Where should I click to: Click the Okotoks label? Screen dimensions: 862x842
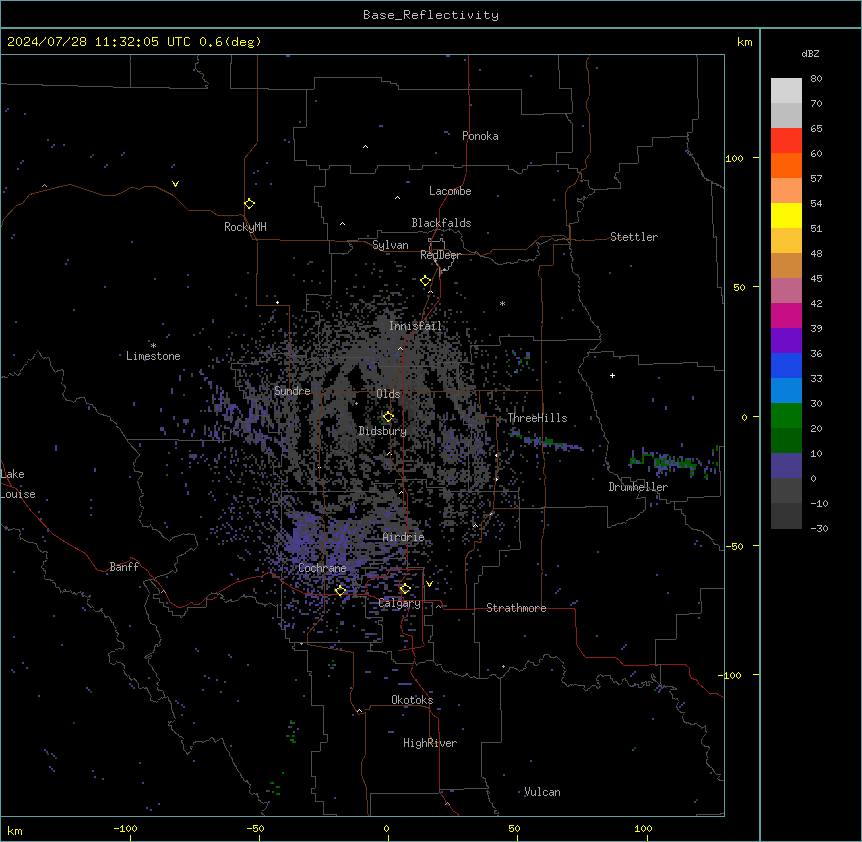[x=412, y=700]
